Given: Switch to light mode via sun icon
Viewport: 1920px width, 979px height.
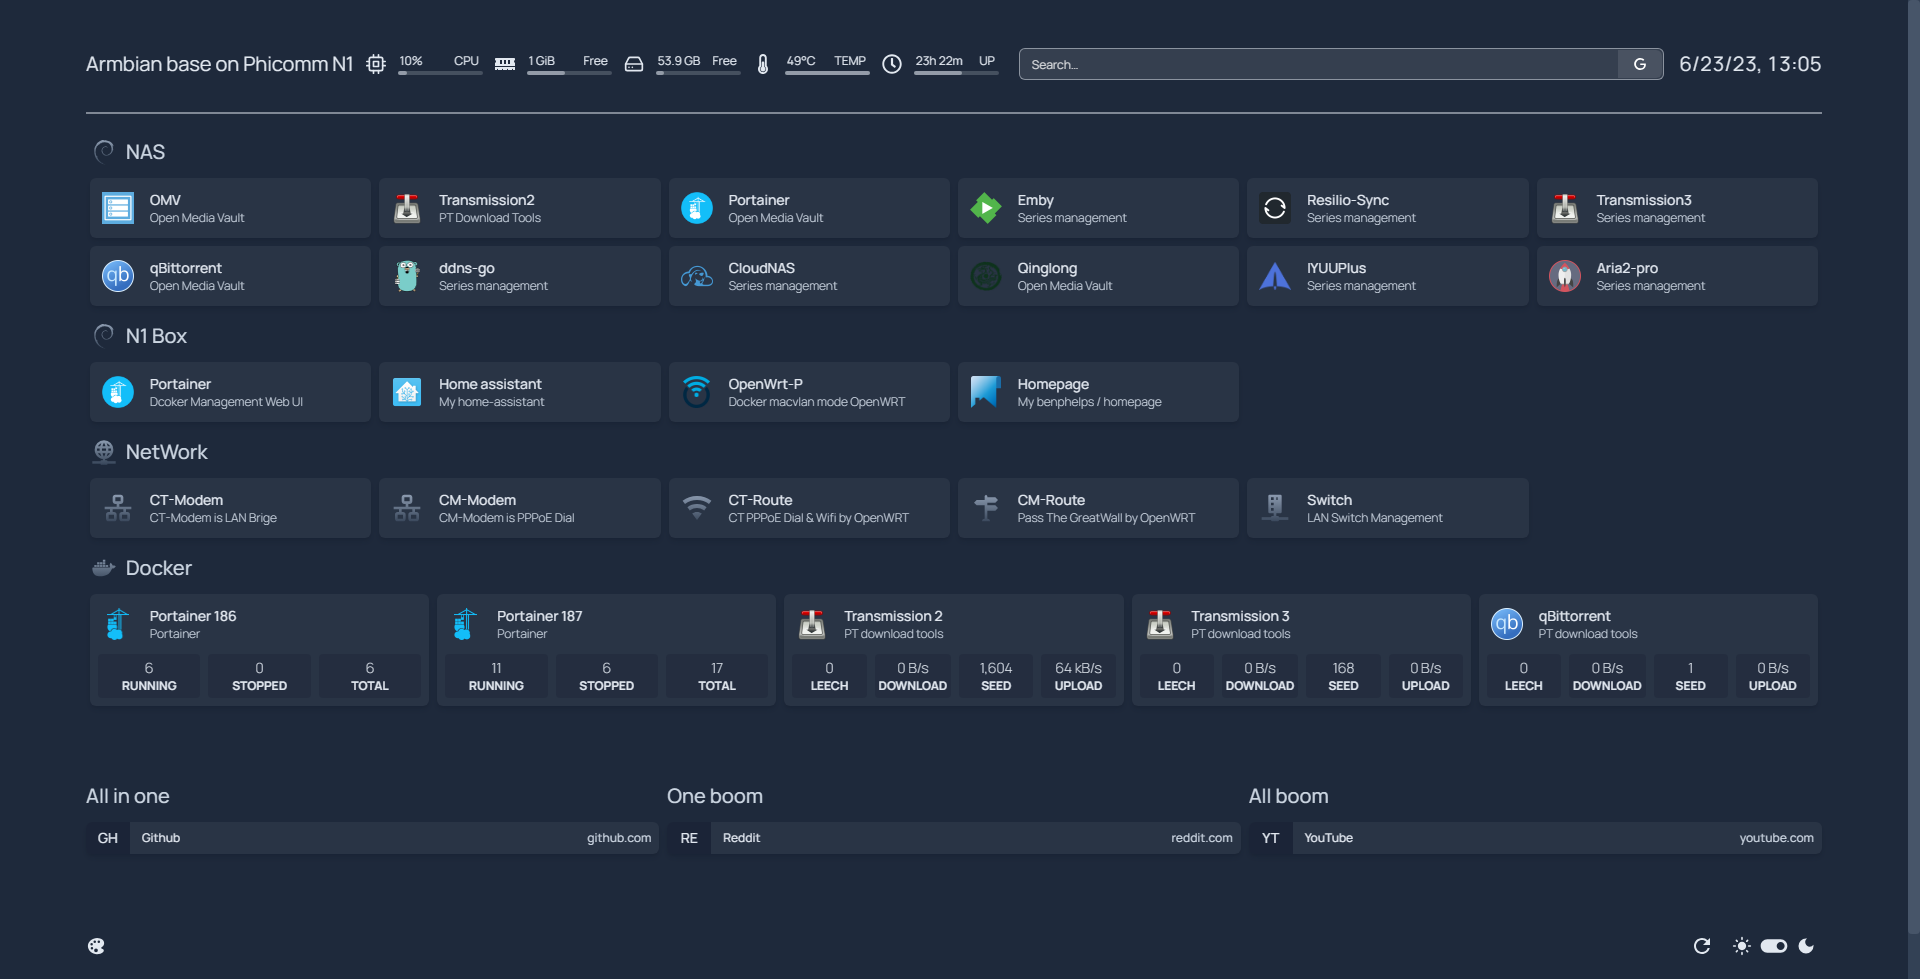Looking at the screenshot, I should 1742,946.
